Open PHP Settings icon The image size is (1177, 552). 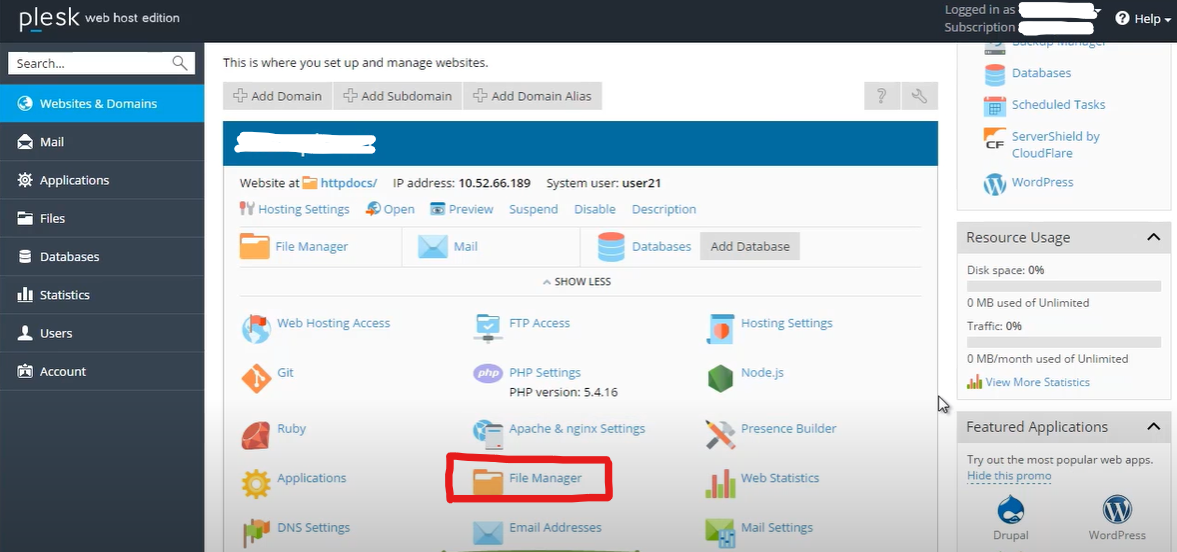pyautogui.click(x=488, y=373)
